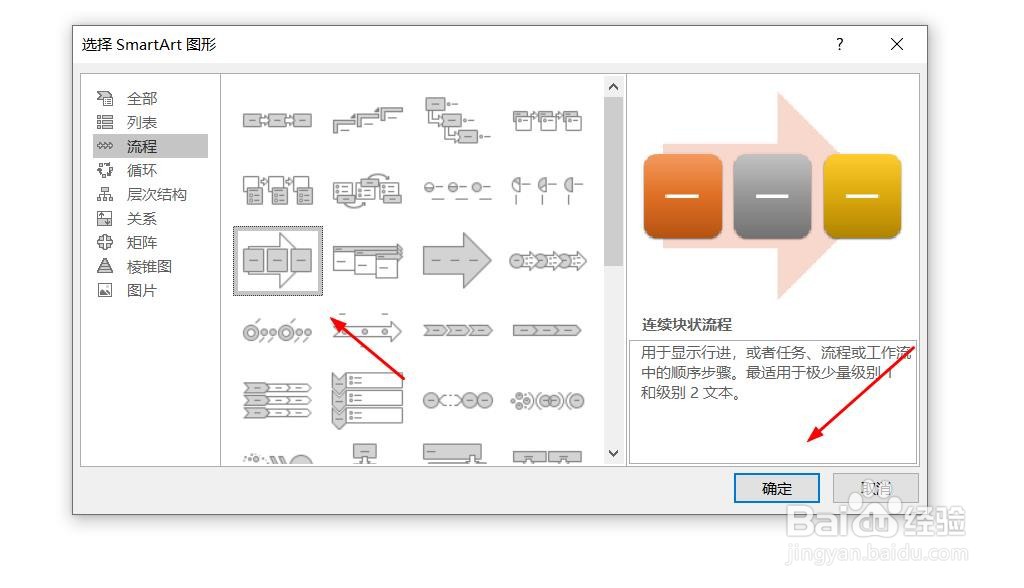Open dialog help via question mark
Viewport: 1024px width, 588px height.
839,44
